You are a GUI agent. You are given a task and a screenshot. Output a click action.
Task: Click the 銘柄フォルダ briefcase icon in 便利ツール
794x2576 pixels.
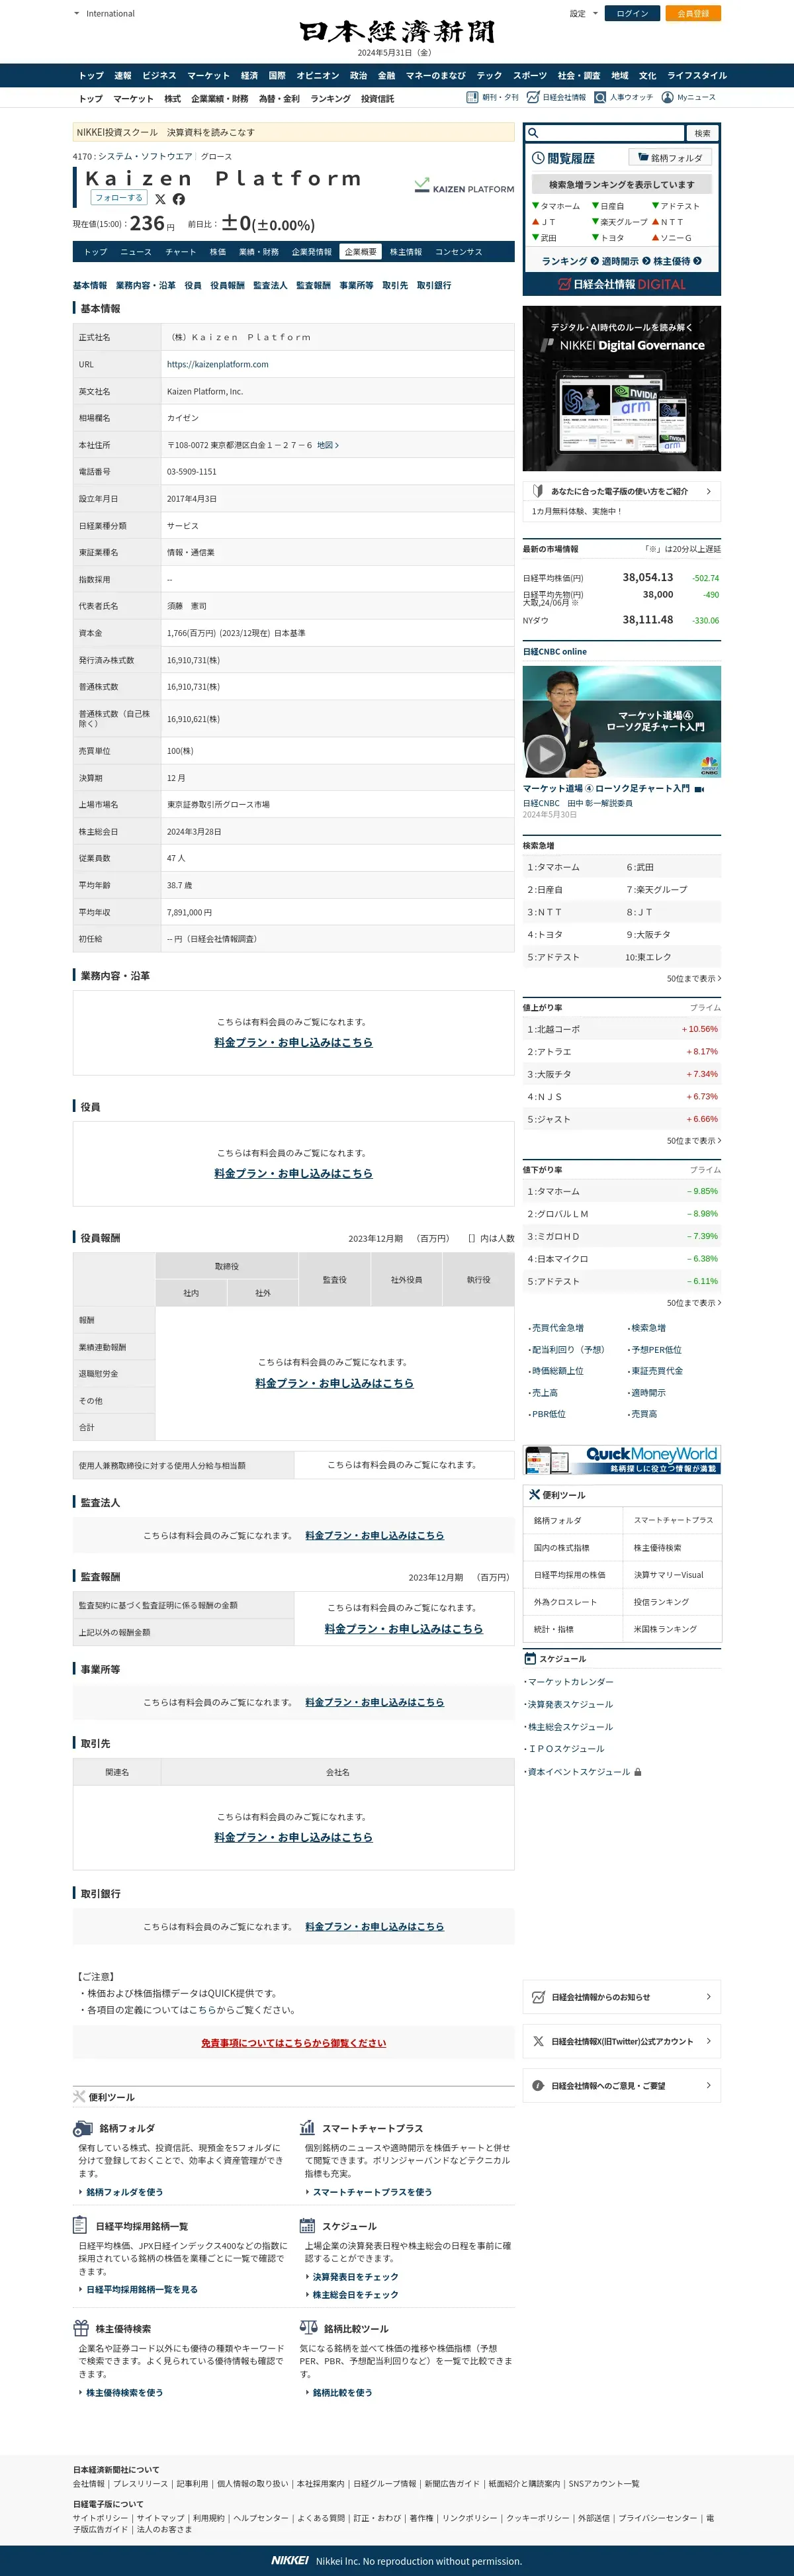[x=83, y=2128]
